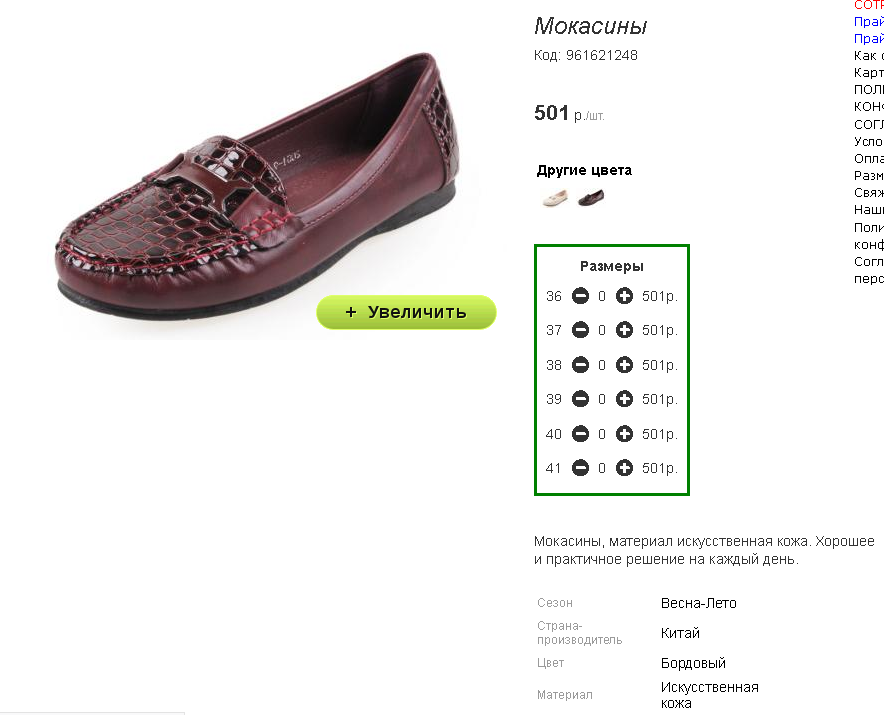Decrease quantity for size 40
The height and width of the screenshot is (715, 884).
580,434
